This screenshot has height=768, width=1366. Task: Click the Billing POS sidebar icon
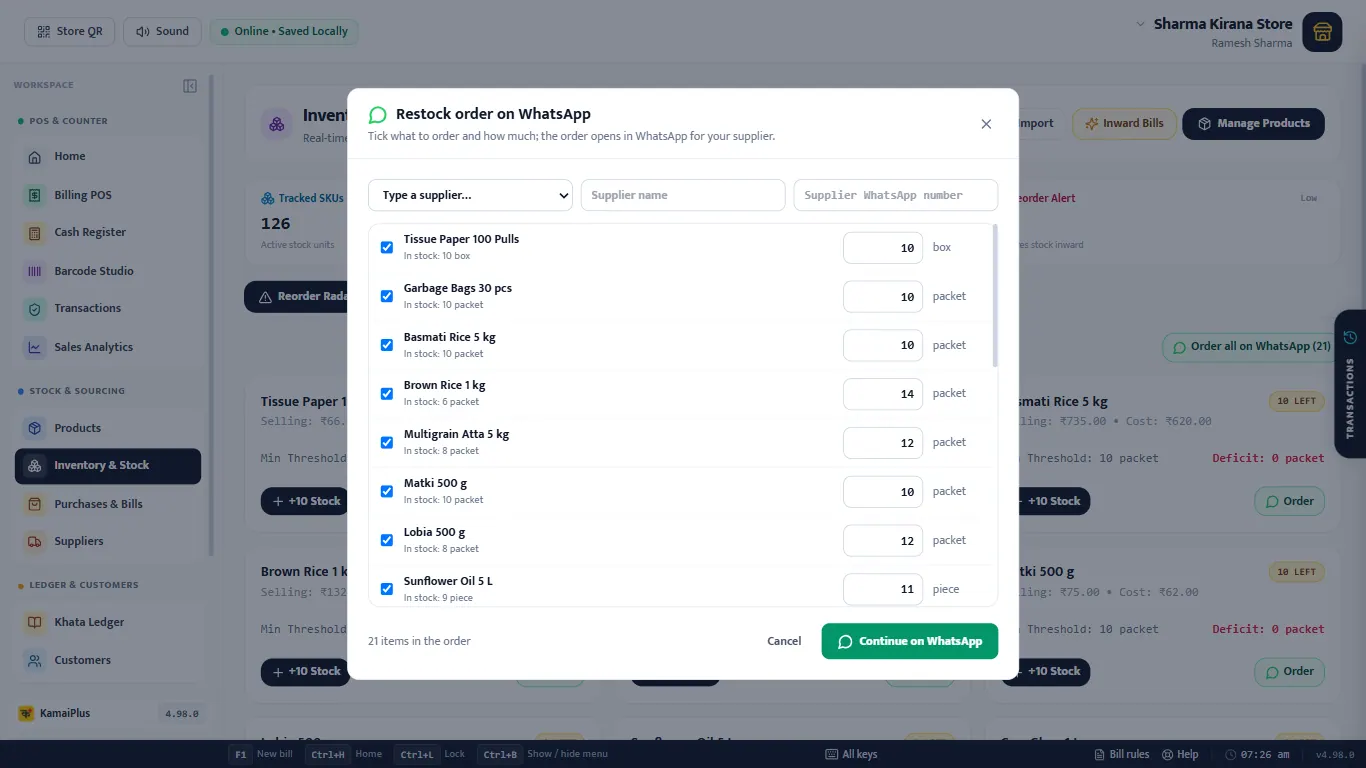click(x=35, y=195)
